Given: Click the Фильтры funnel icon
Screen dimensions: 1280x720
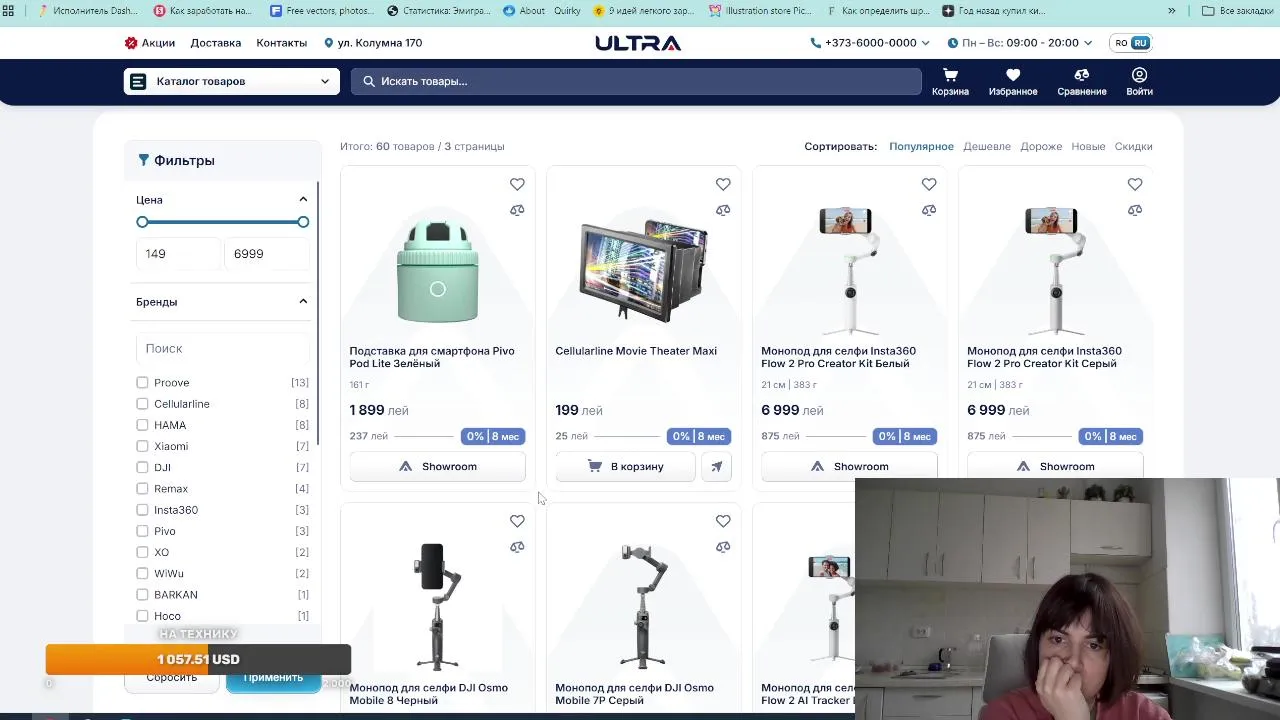Looking at the screenshot, I should pos(143,160).
